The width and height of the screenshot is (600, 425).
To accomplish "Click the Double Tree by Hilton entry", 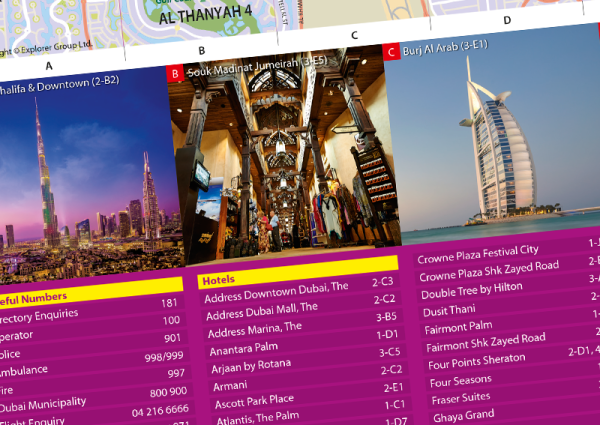I will 471,289.
